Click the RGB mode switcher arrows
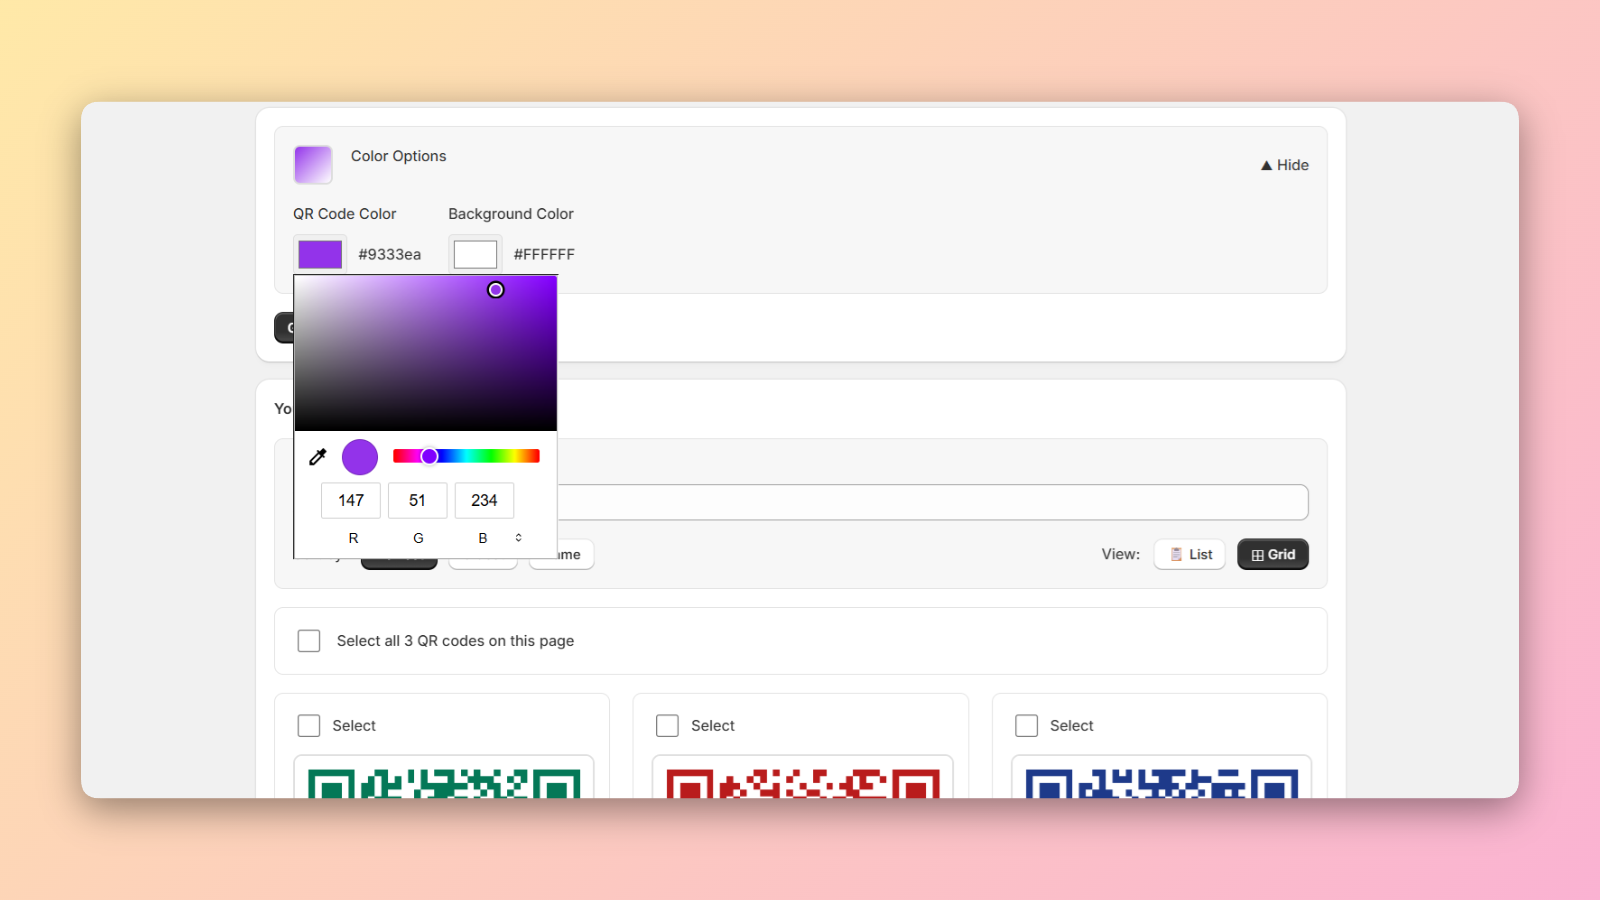This screenshot has width=1600, height=900. pyautogui.click(x=519, y=537)
